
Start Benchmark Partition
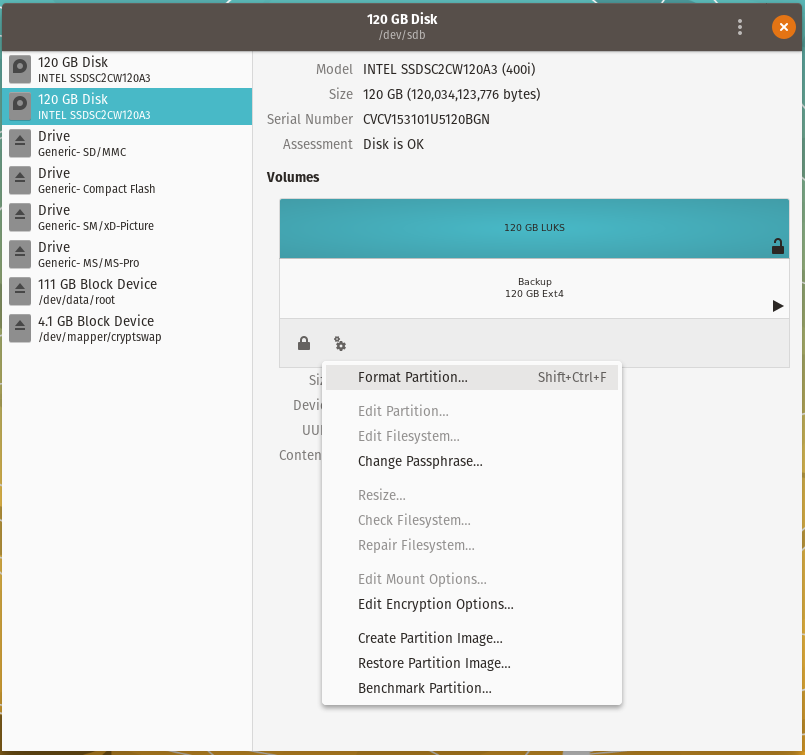[424, 688]
